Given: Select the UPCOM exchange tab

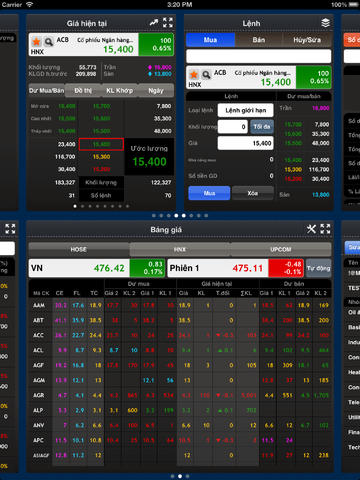Looking at the screenshot, I should click(x=281, y=249).
